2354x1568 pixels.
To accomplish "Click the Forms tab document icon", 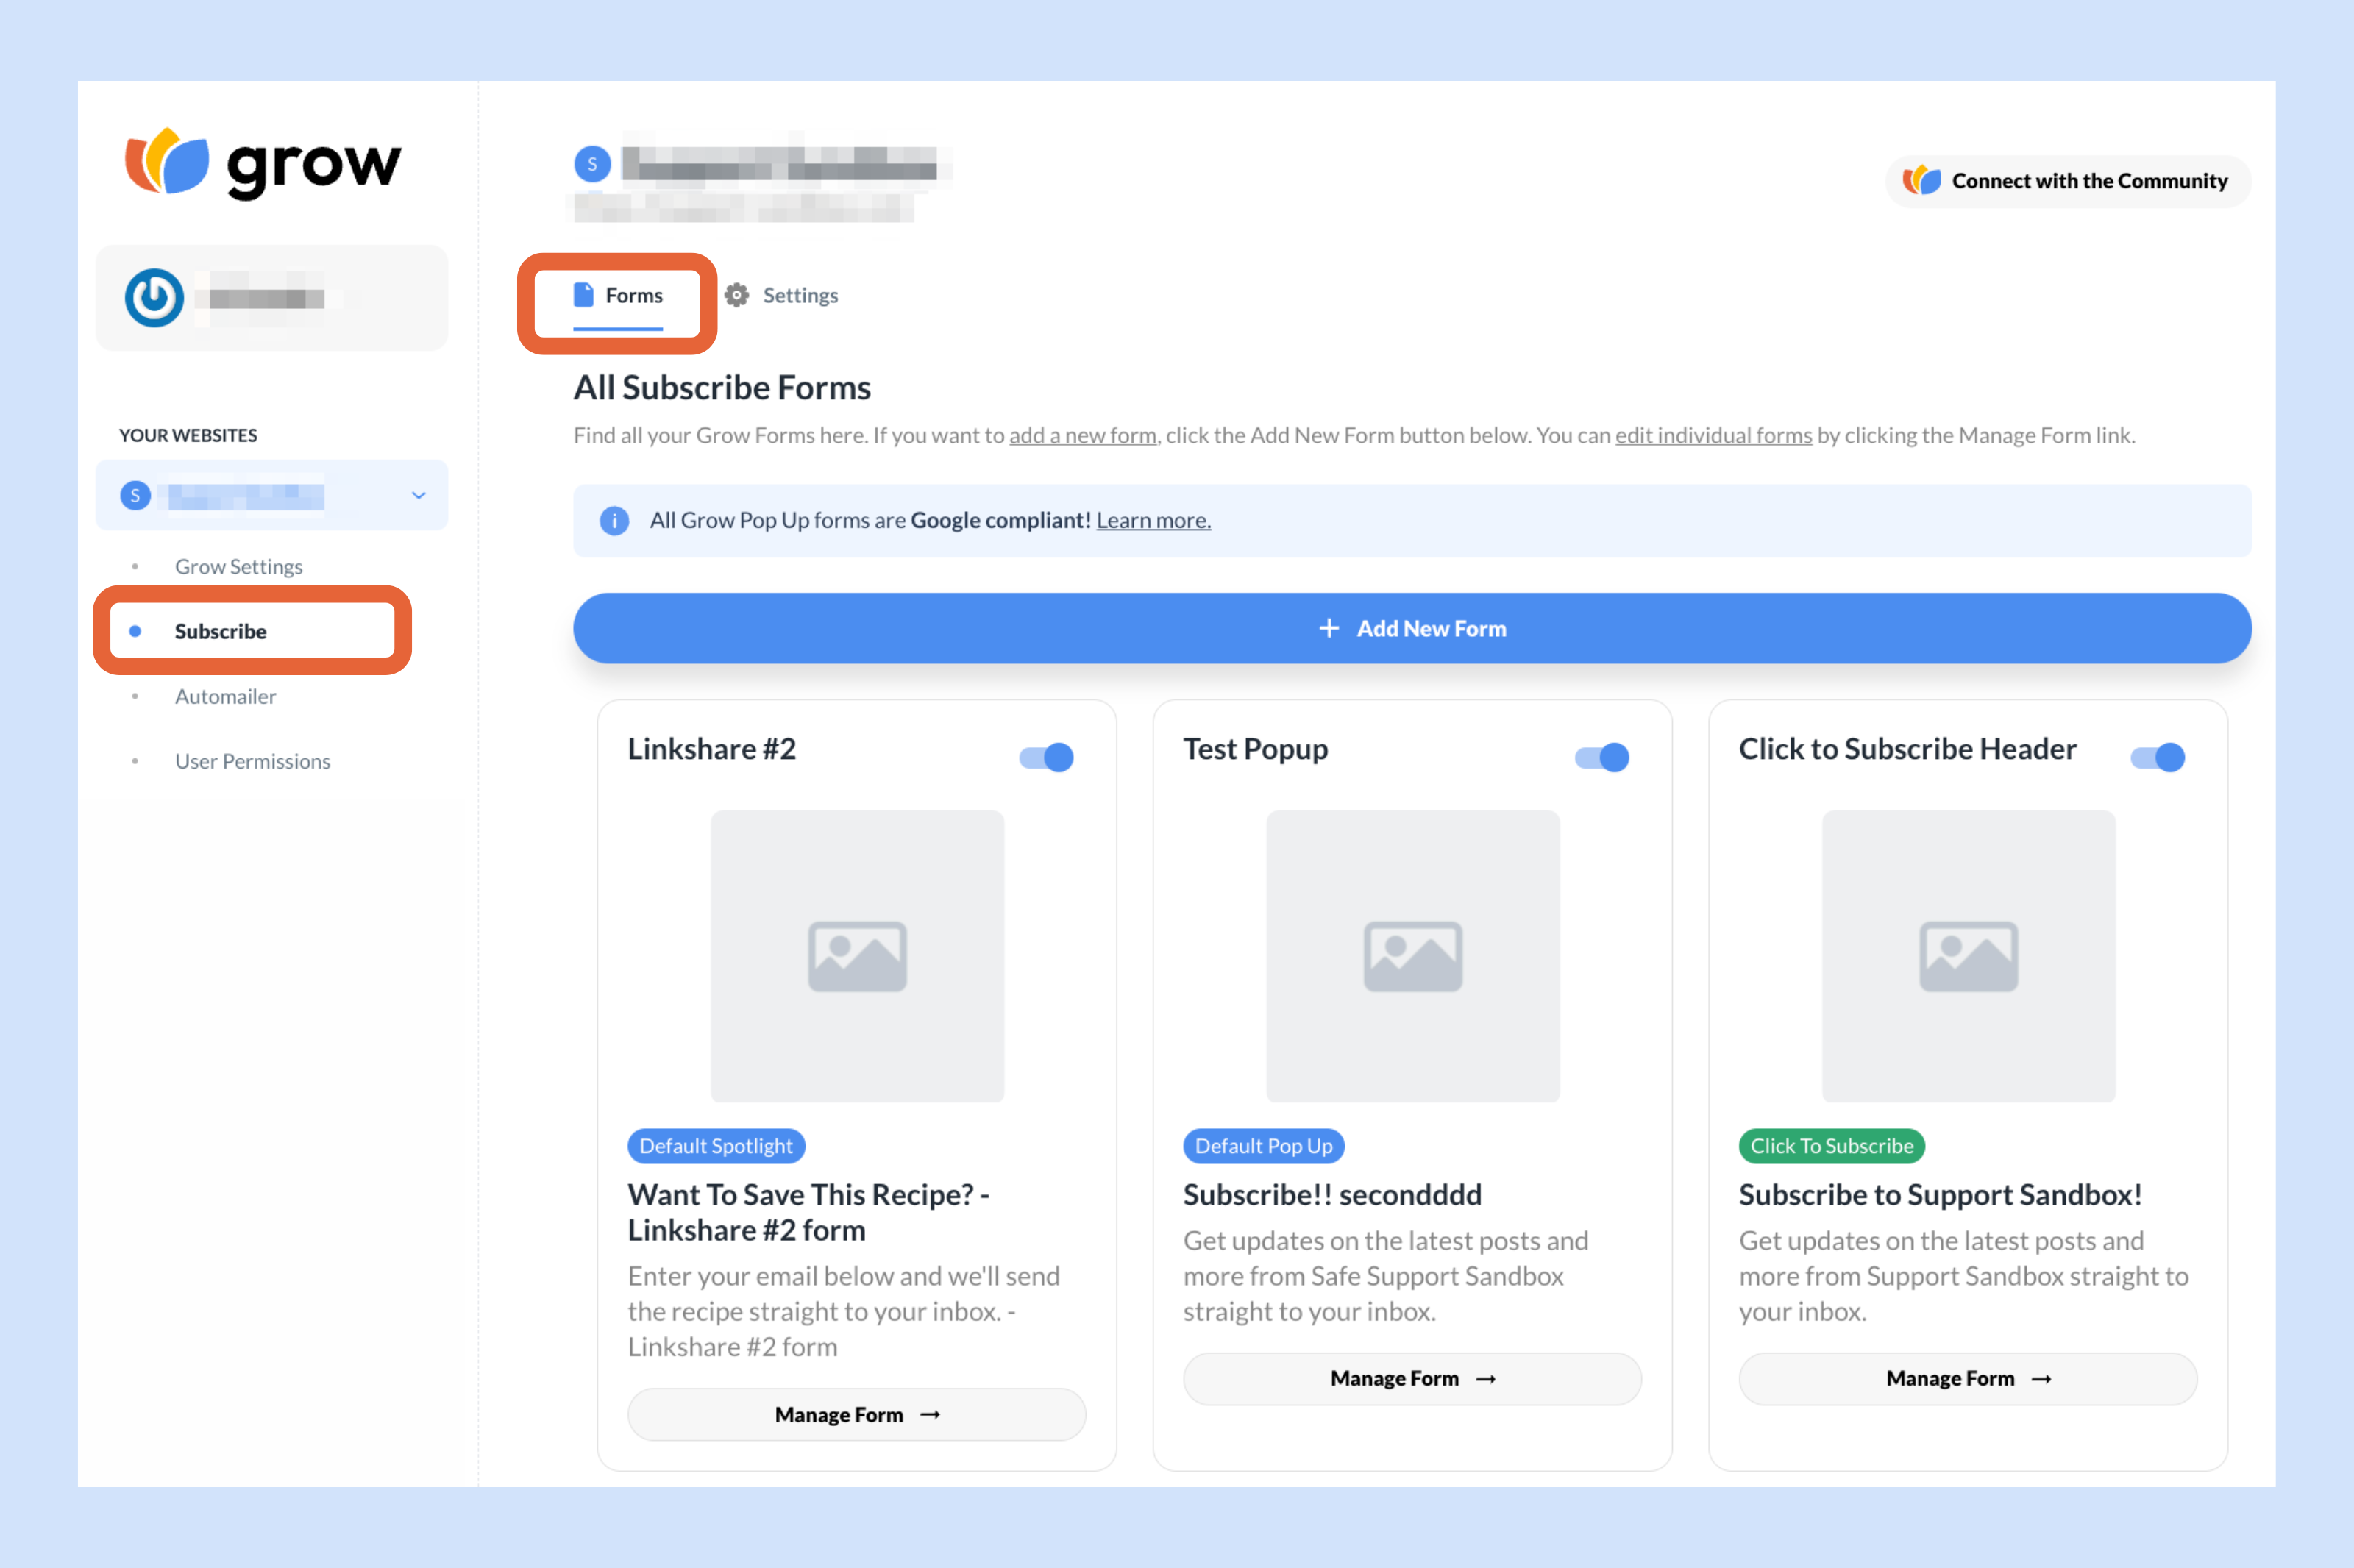I will [583, 295].
